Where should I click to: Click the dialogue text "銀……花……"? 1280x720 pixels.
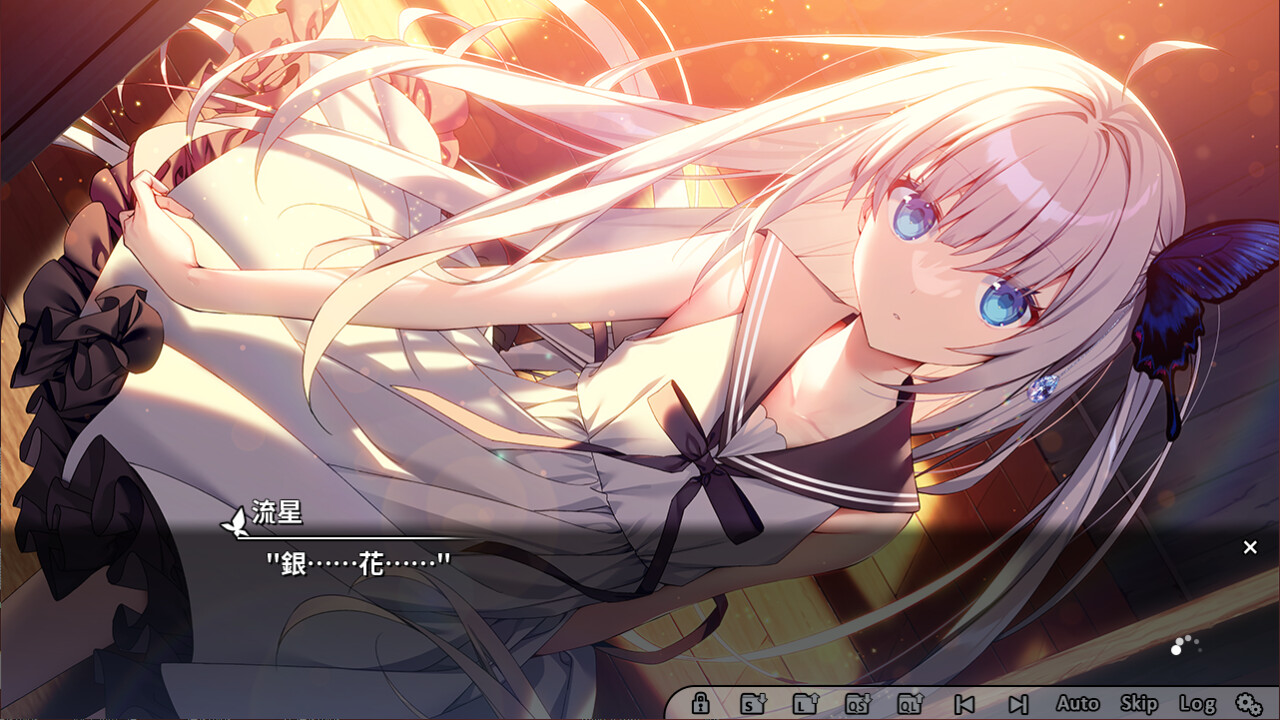coord(358,563)
